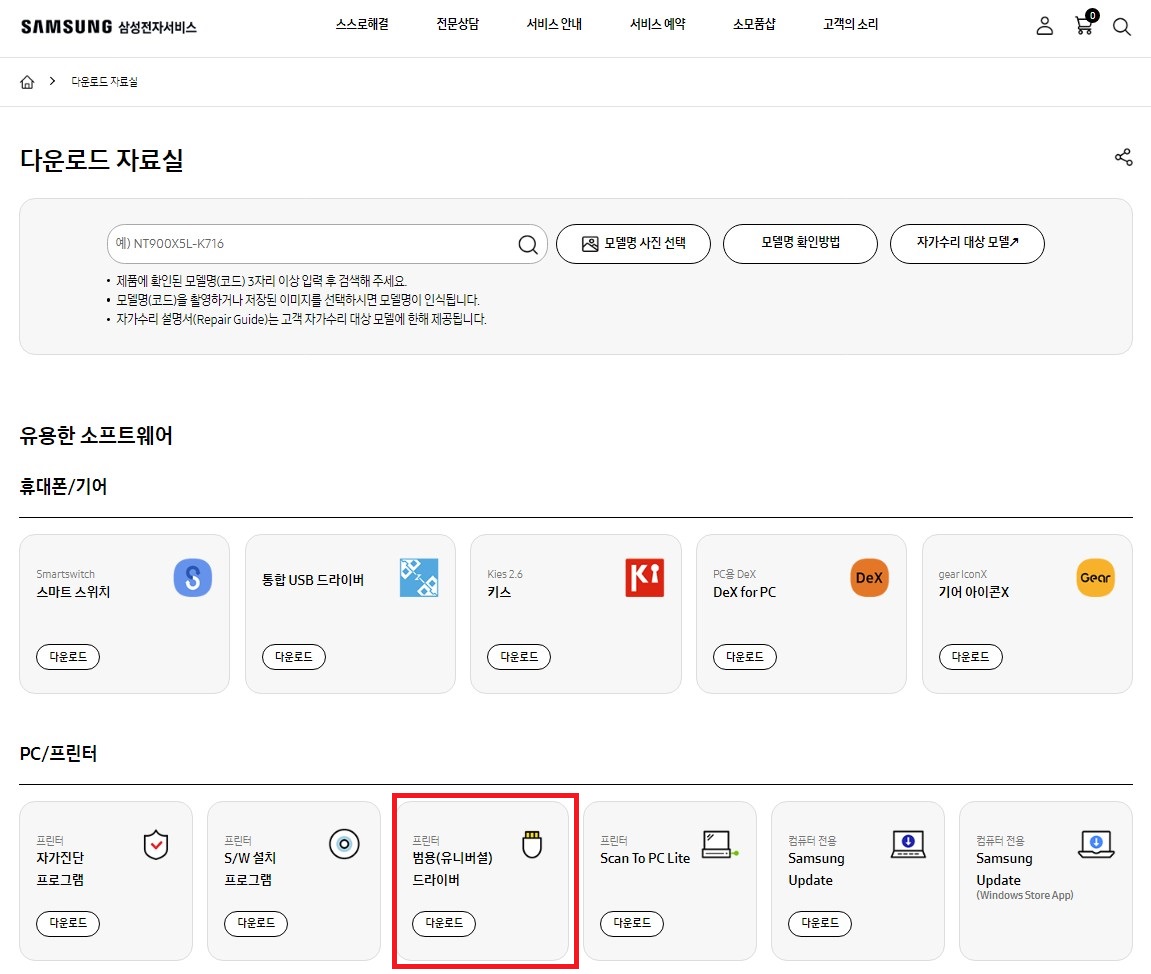Download 범용(유니버셜) 드라이버
The height and width of the screenshot is (974, 1151).
(444, 923)
